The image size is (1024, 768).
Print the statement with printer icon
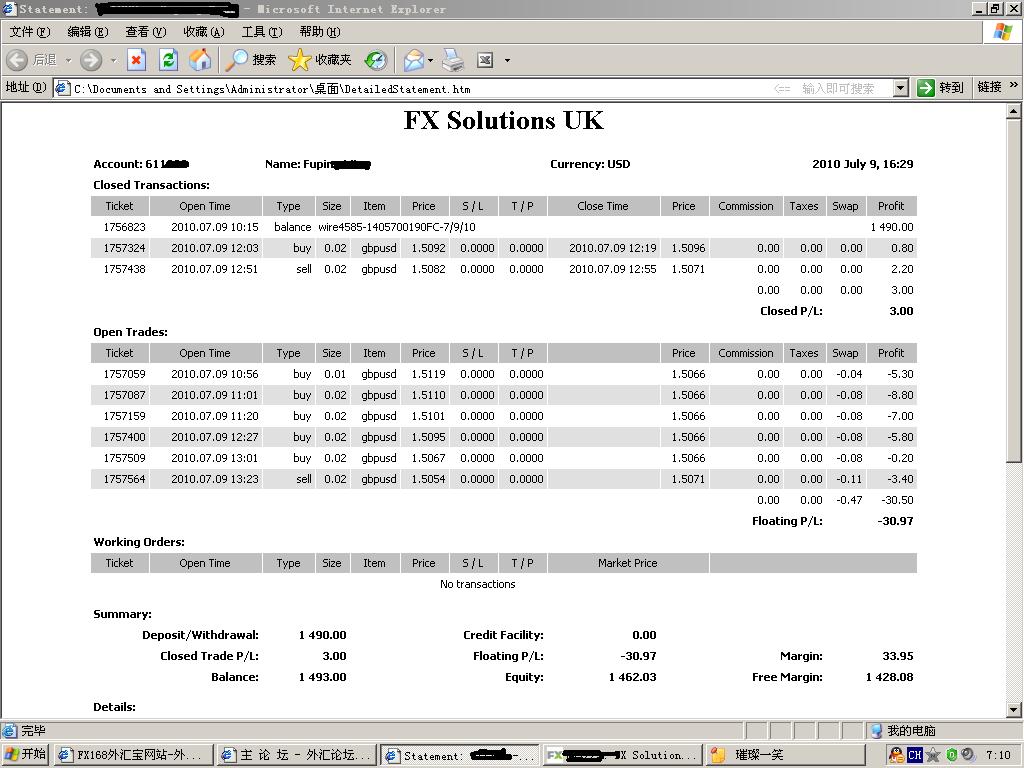(453, 60)
